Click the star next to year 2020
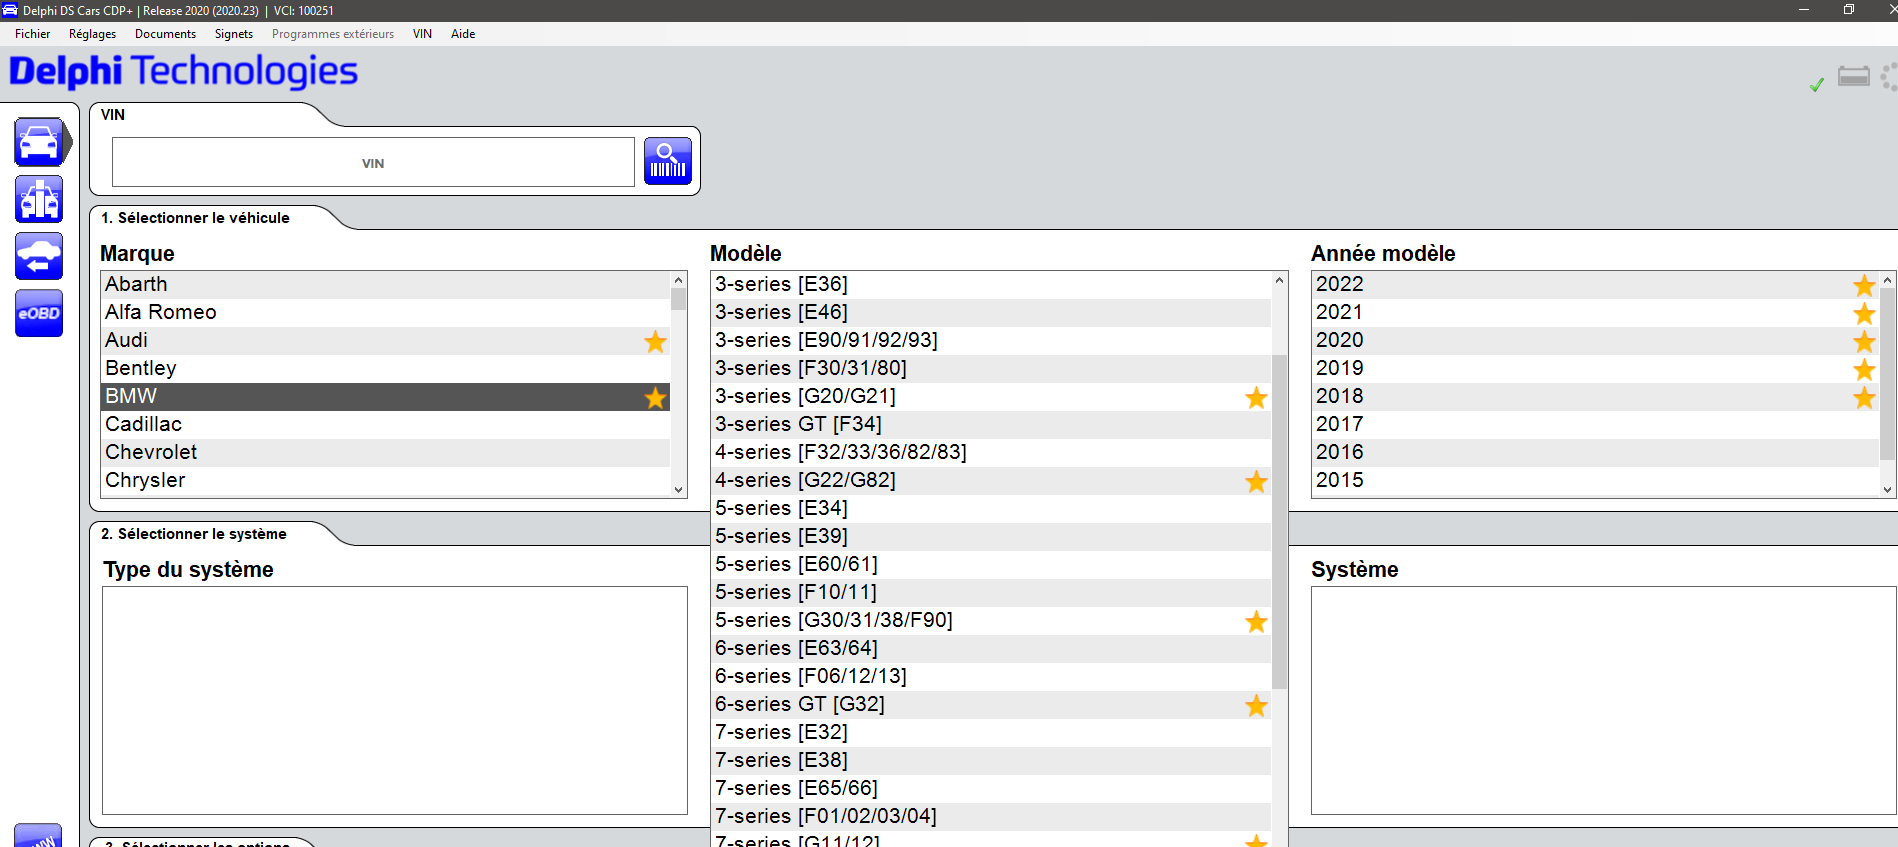Viewport: 1898px width, 847px height. [x=1864, y=341]
